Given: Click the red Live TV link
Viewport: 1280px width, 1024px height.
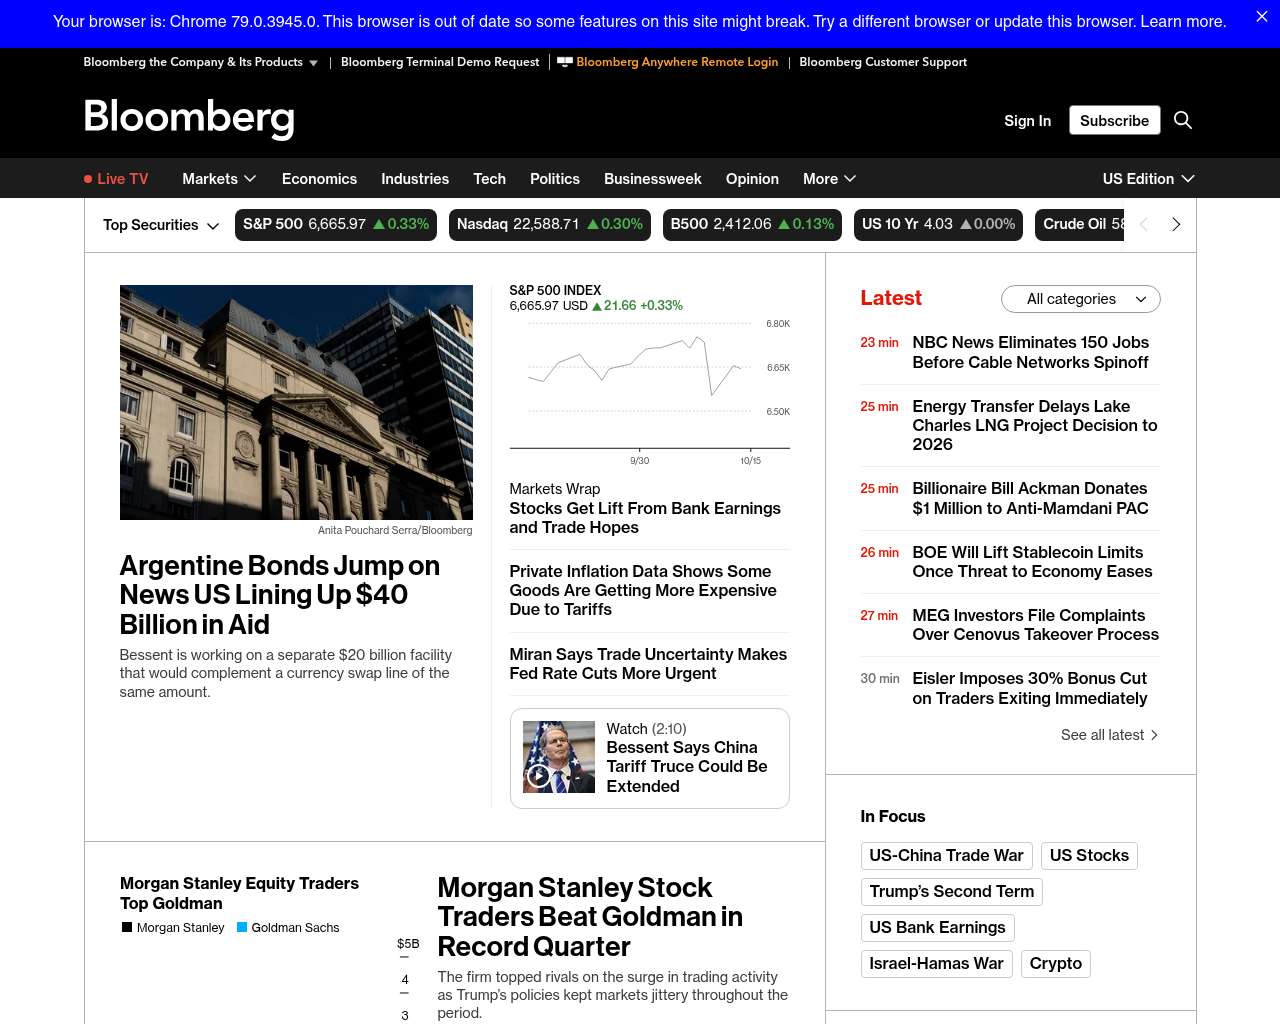Looking at the screenshot, I should click(116, 179).
